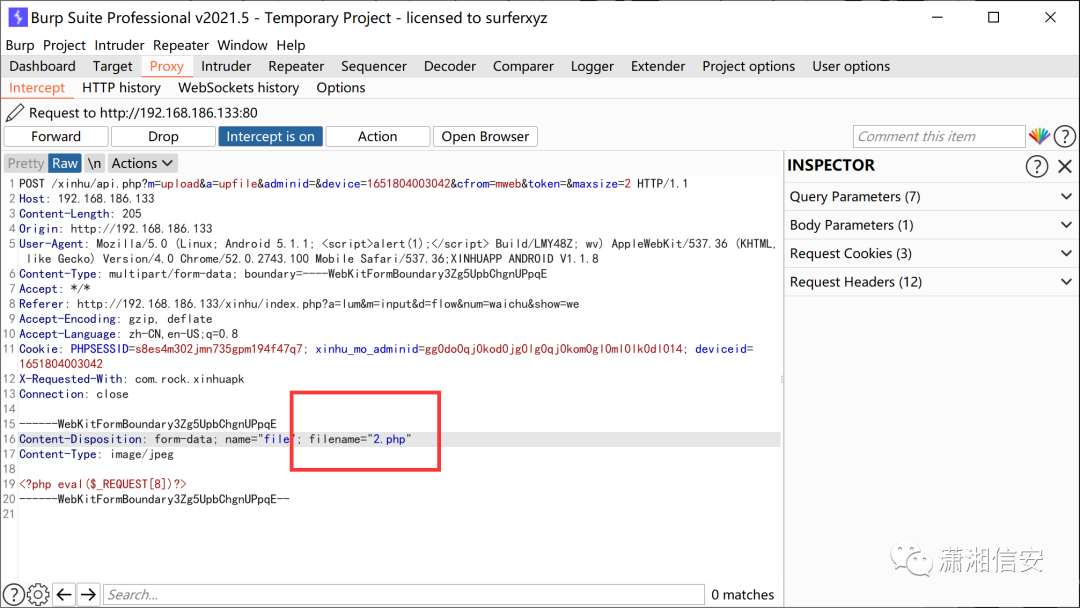Open the Project options tab
This screenshot has width=1080, height=608.
[749, 66]
